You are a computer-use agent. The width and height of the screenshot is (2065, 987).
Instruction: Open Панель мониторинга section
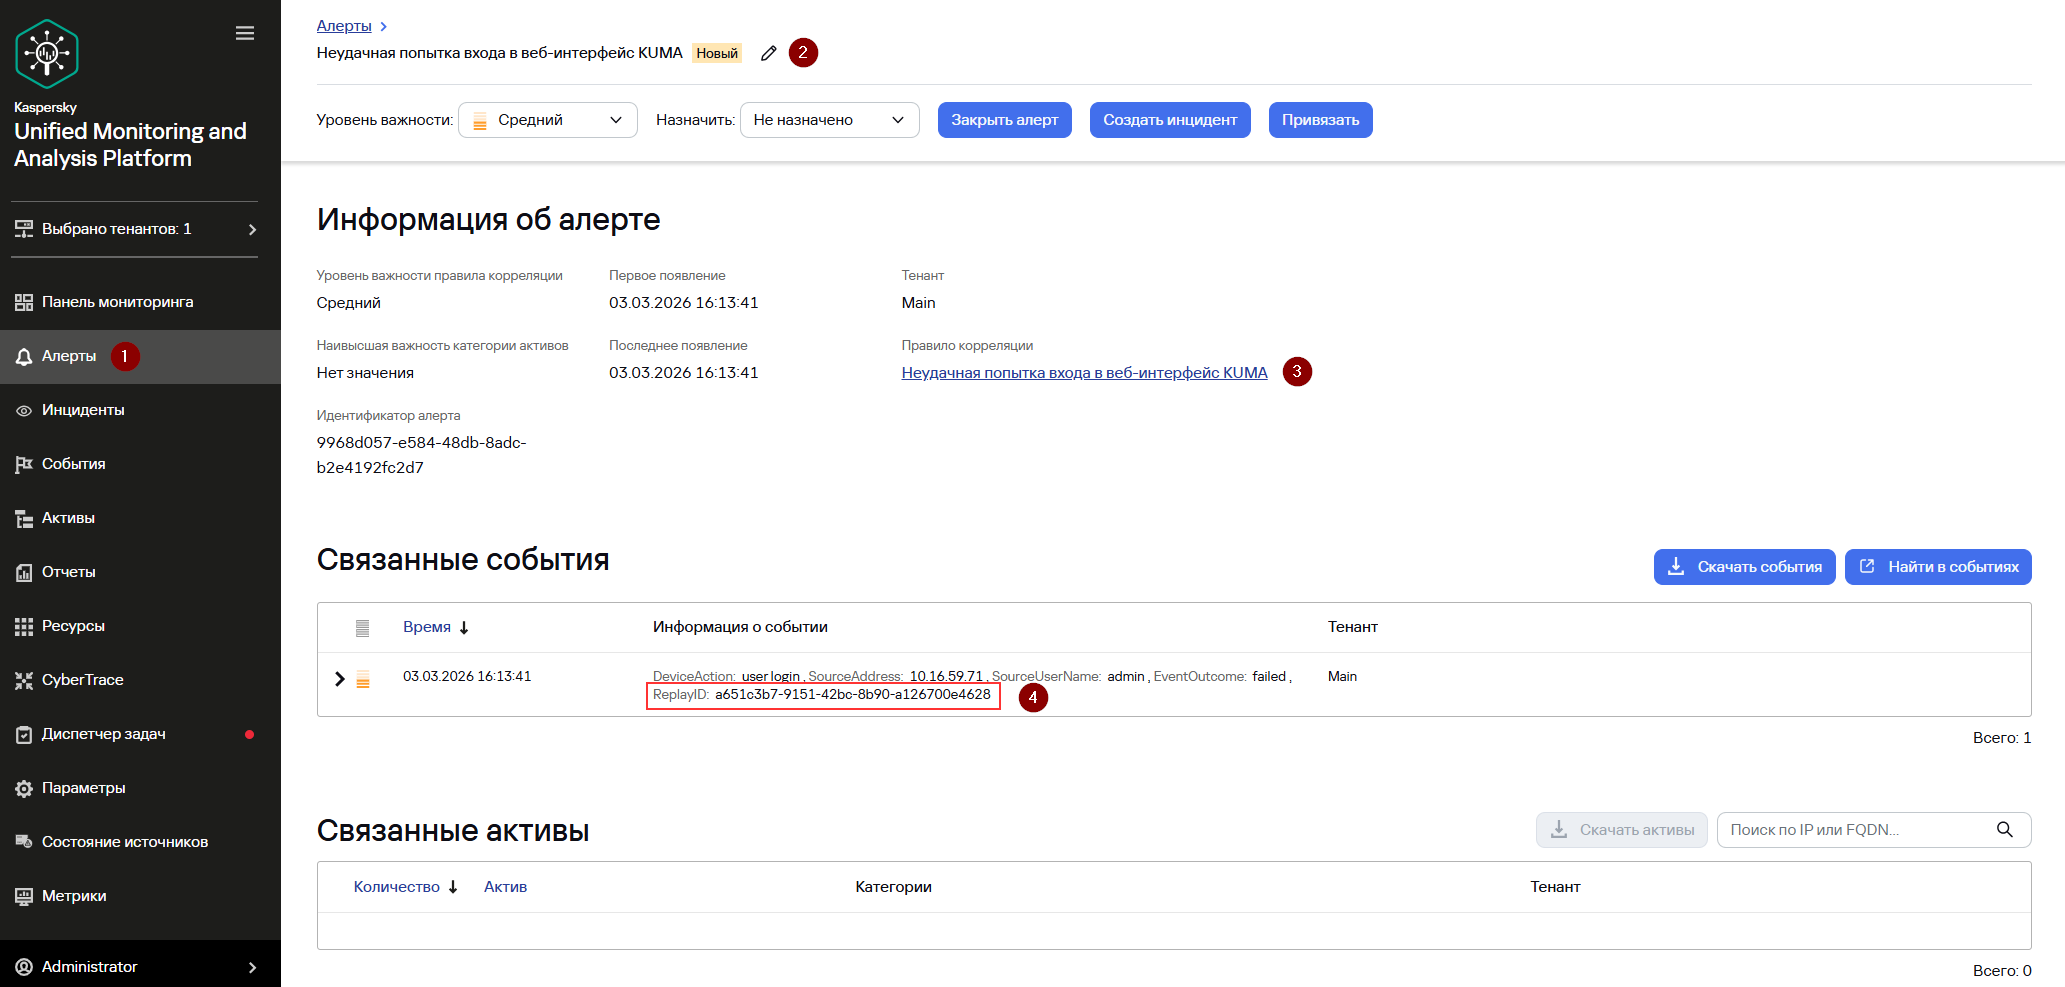[140, 302]
